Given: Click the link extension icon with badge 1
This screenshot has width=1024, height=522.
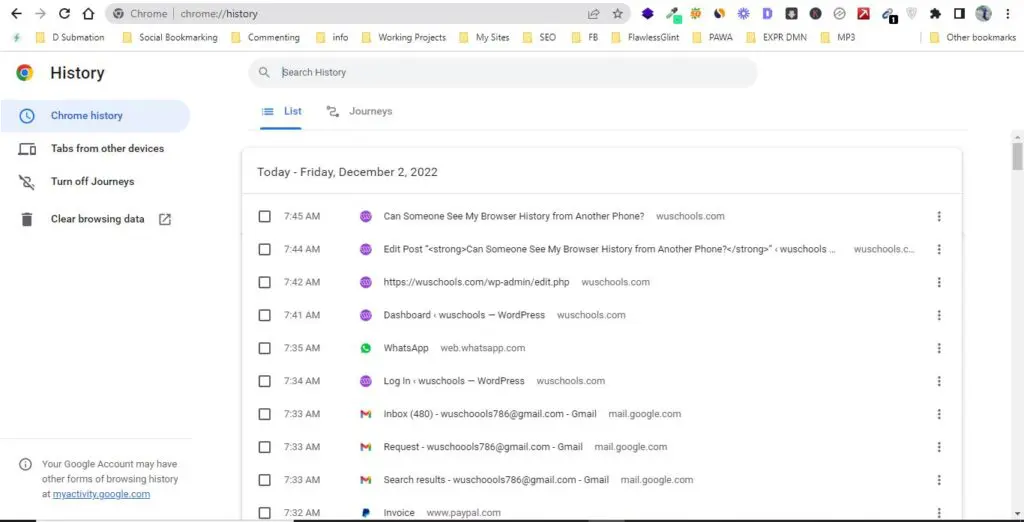Looking at the screenshot, I should pos(888,15).
